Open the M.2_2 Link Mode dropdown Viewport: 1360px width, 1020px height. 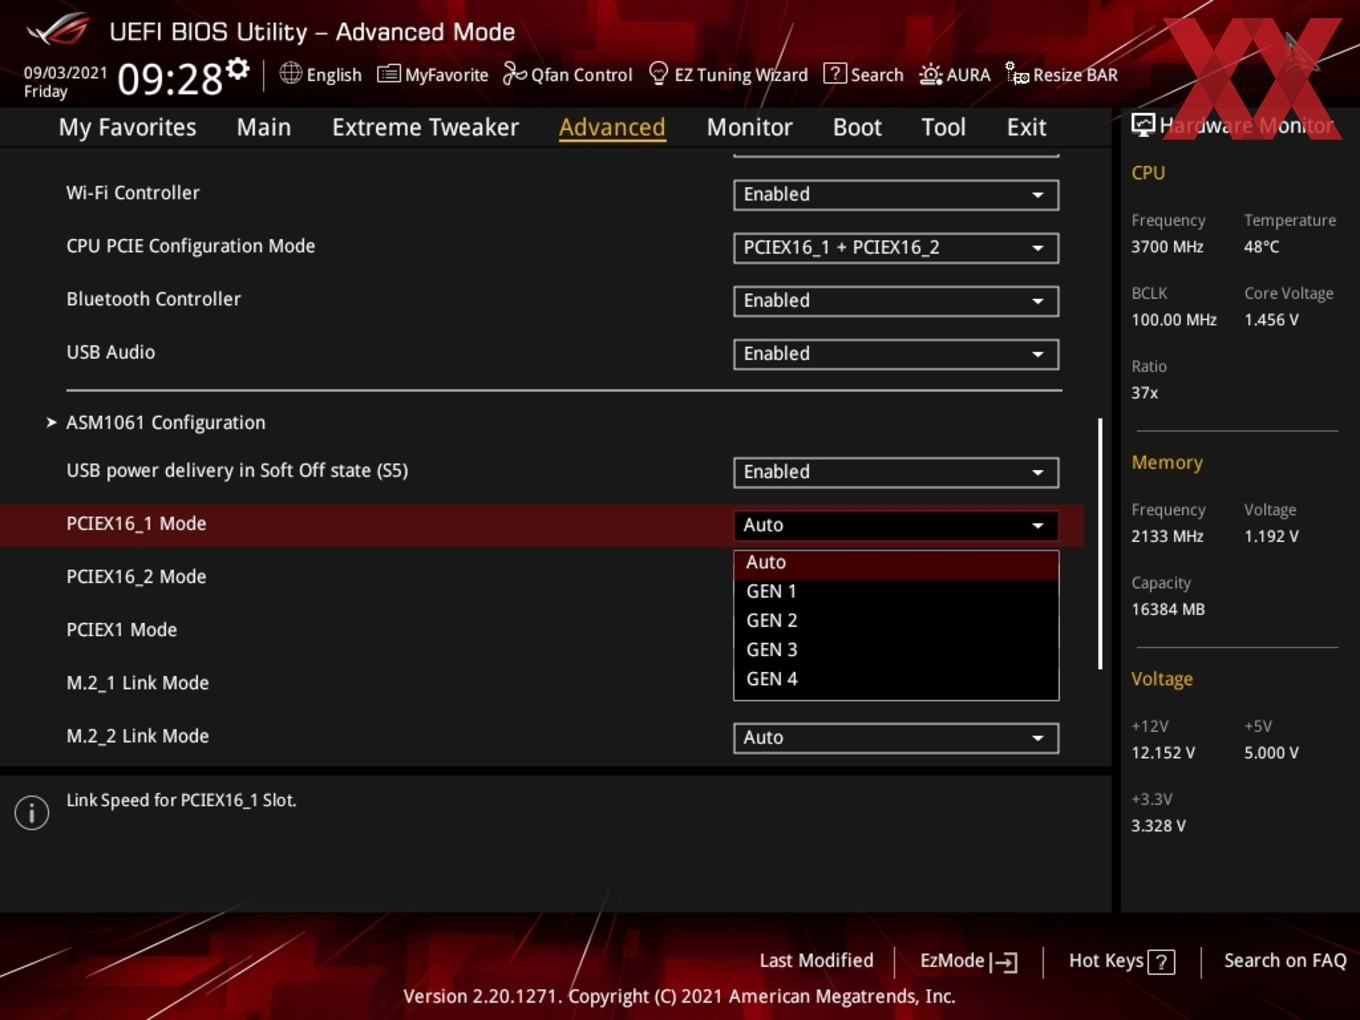point(896,738)
